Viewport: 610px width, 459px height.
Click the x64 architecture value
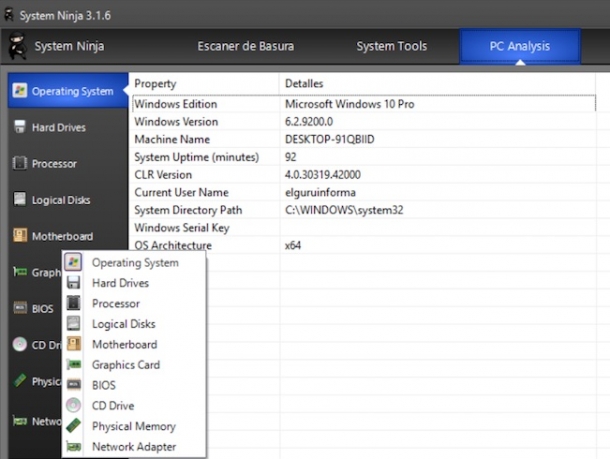(x=293, y=245)
